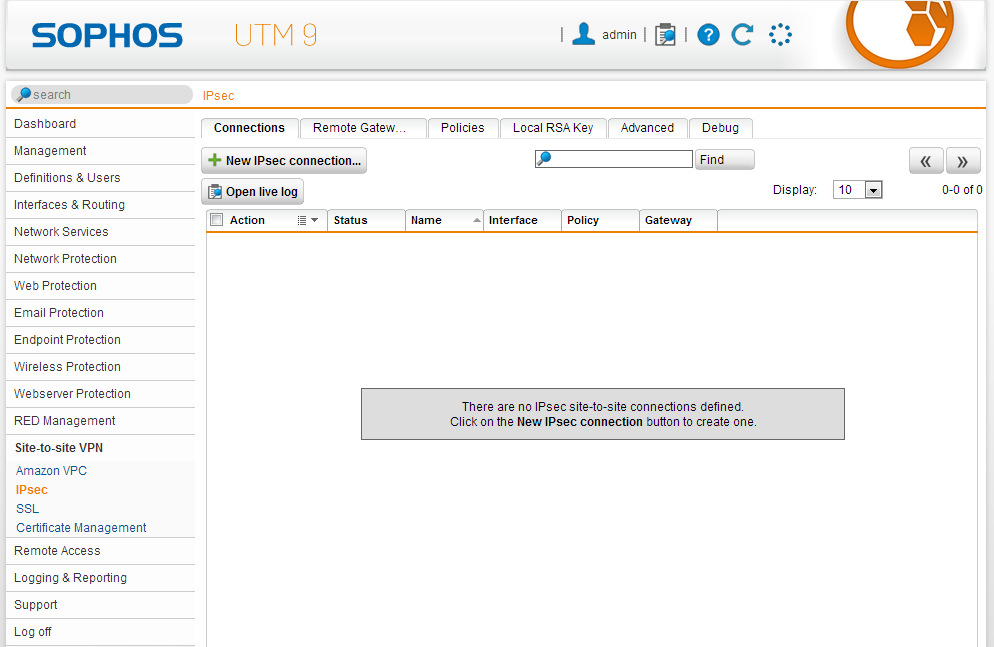
Task: Click the menu search input field
Action: (102, 94)
